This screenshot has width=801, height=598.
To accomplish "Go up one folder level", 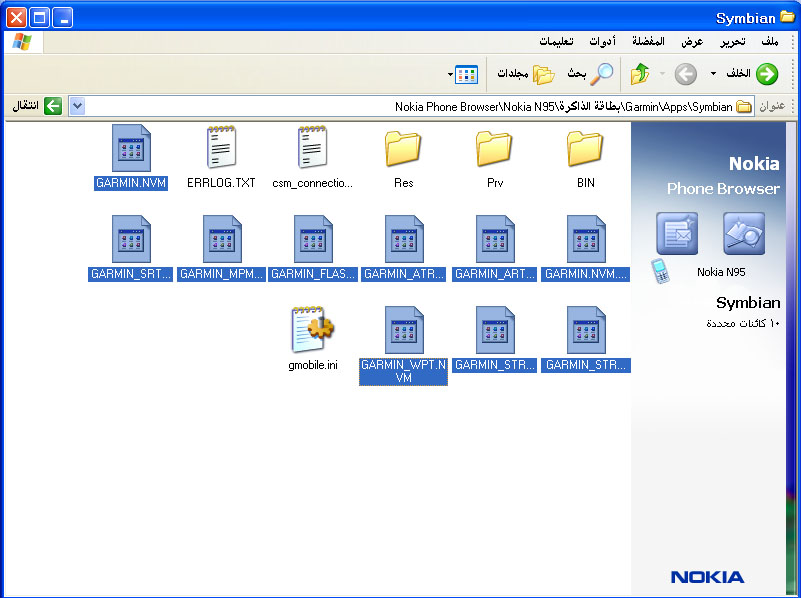I will click(x=640, y=74).
